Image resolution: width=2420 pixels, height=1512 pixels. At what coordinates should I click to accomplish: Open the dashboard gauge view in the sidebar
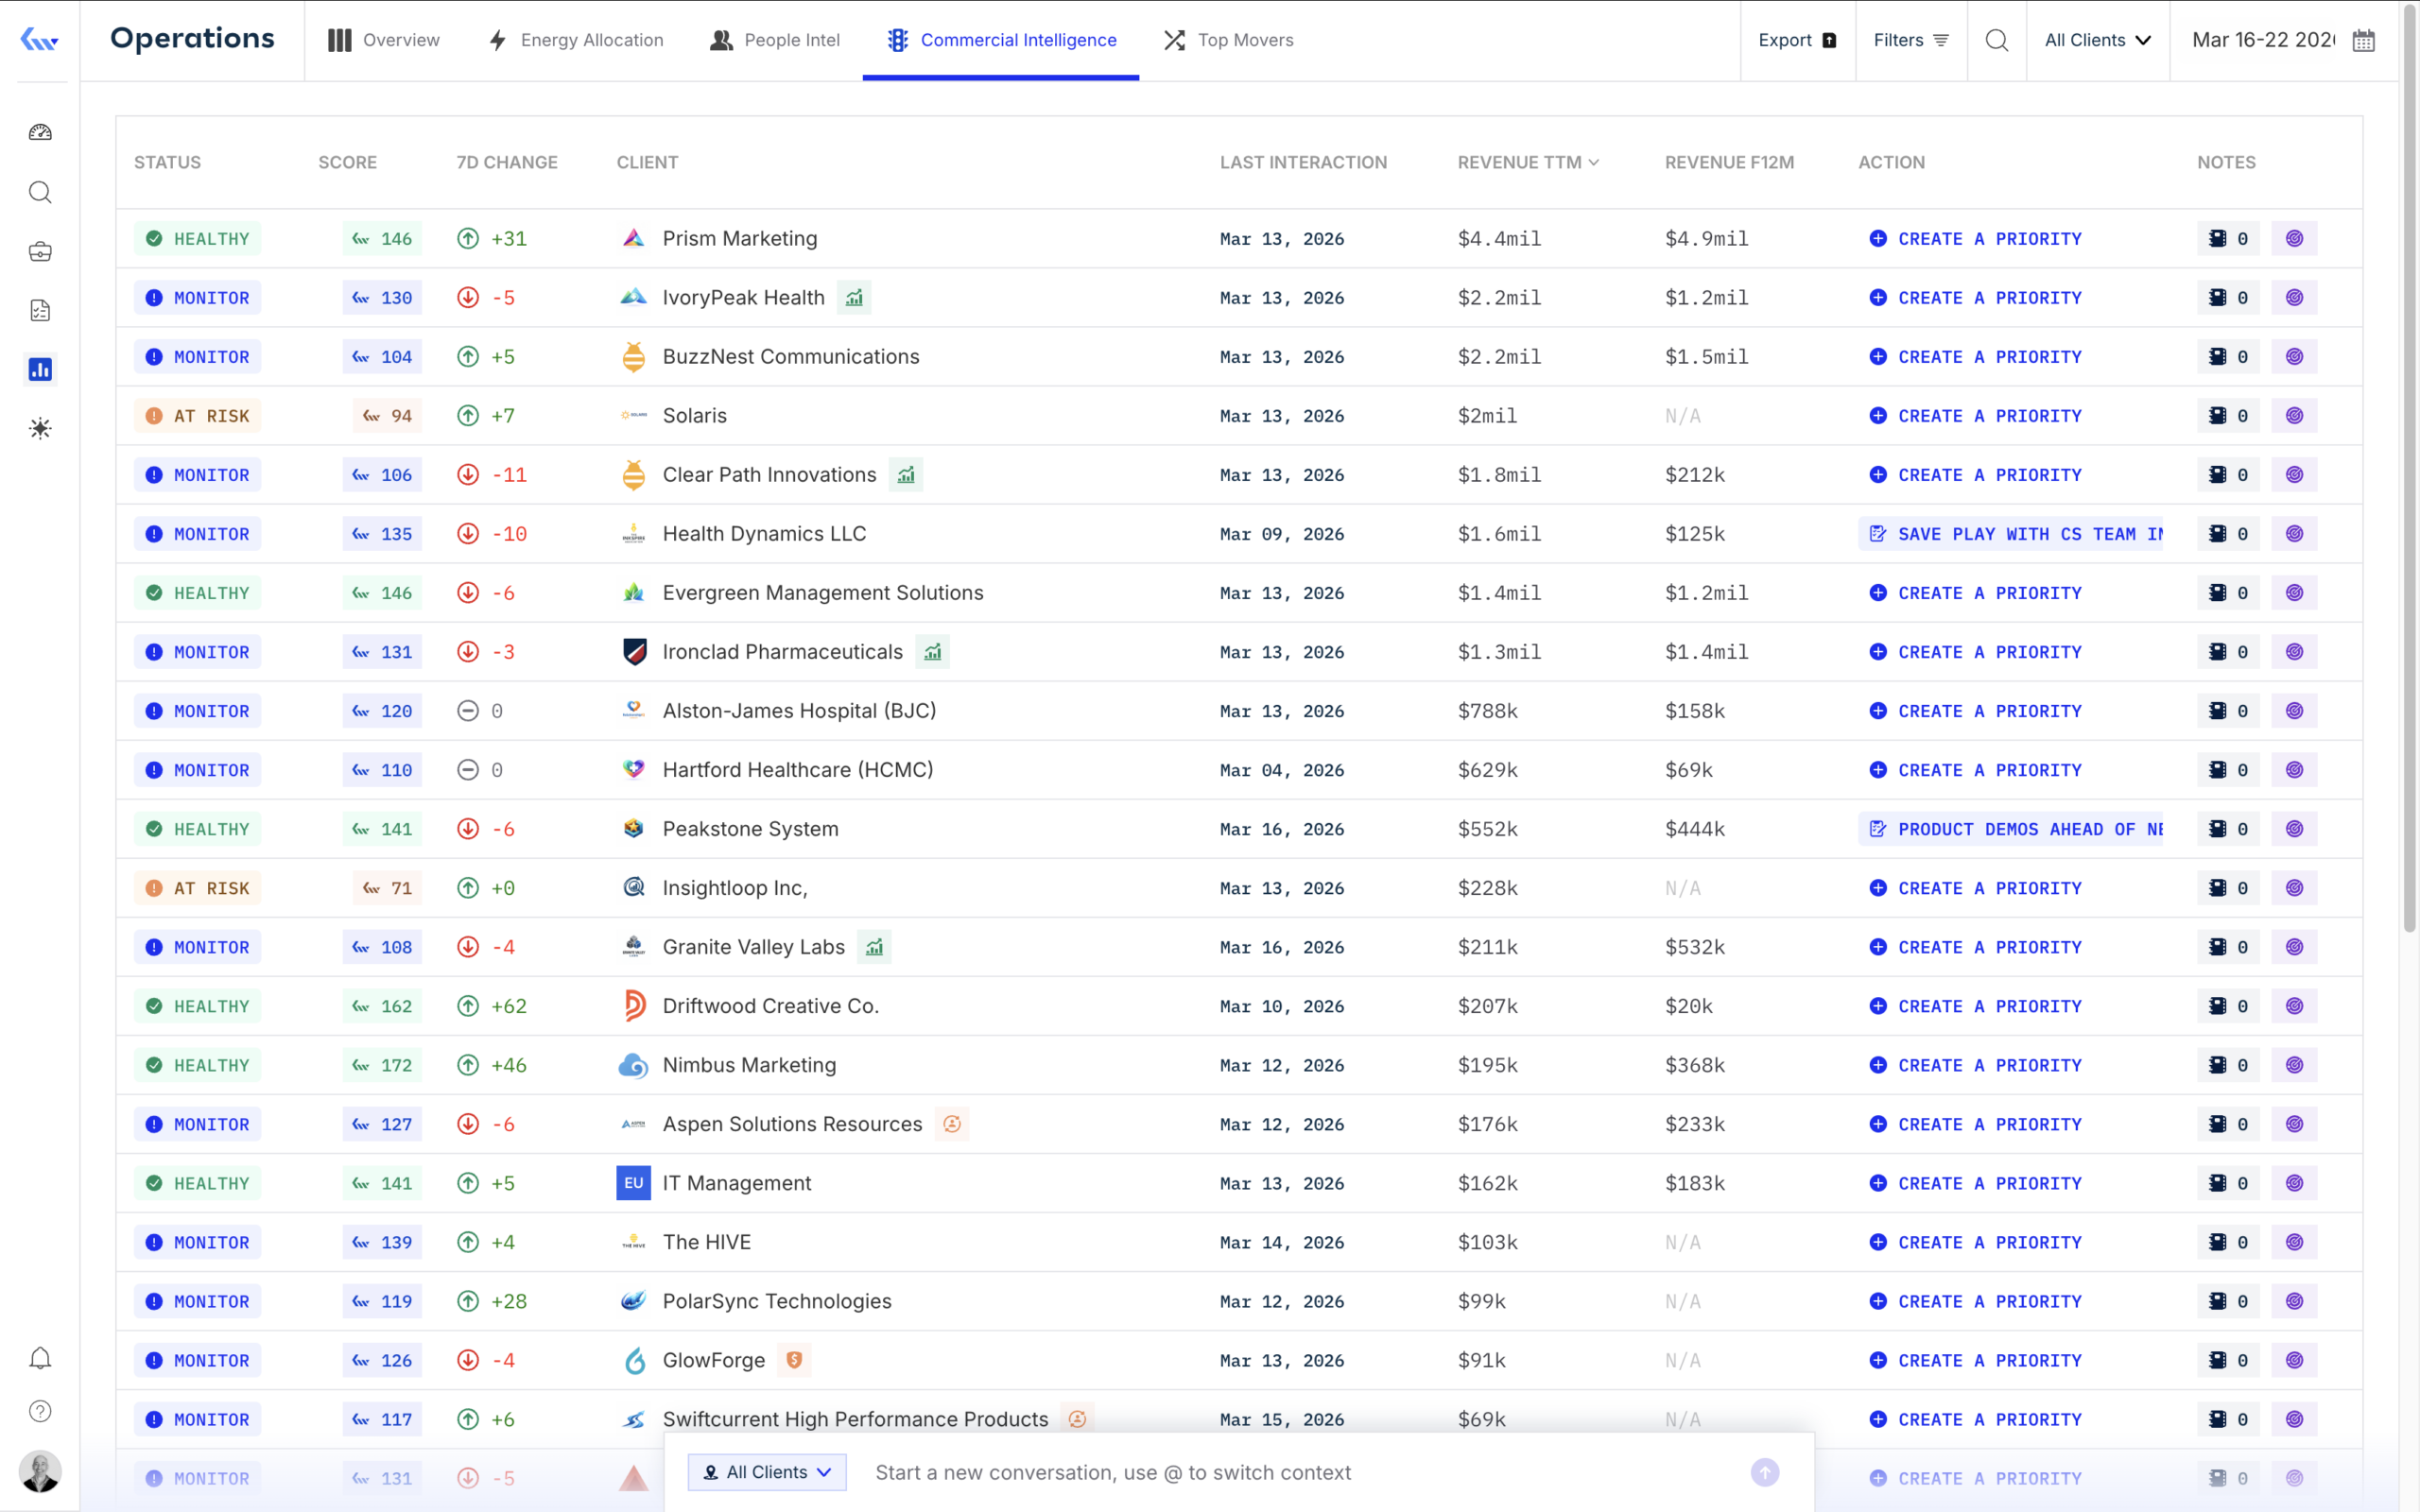(40, 131)
